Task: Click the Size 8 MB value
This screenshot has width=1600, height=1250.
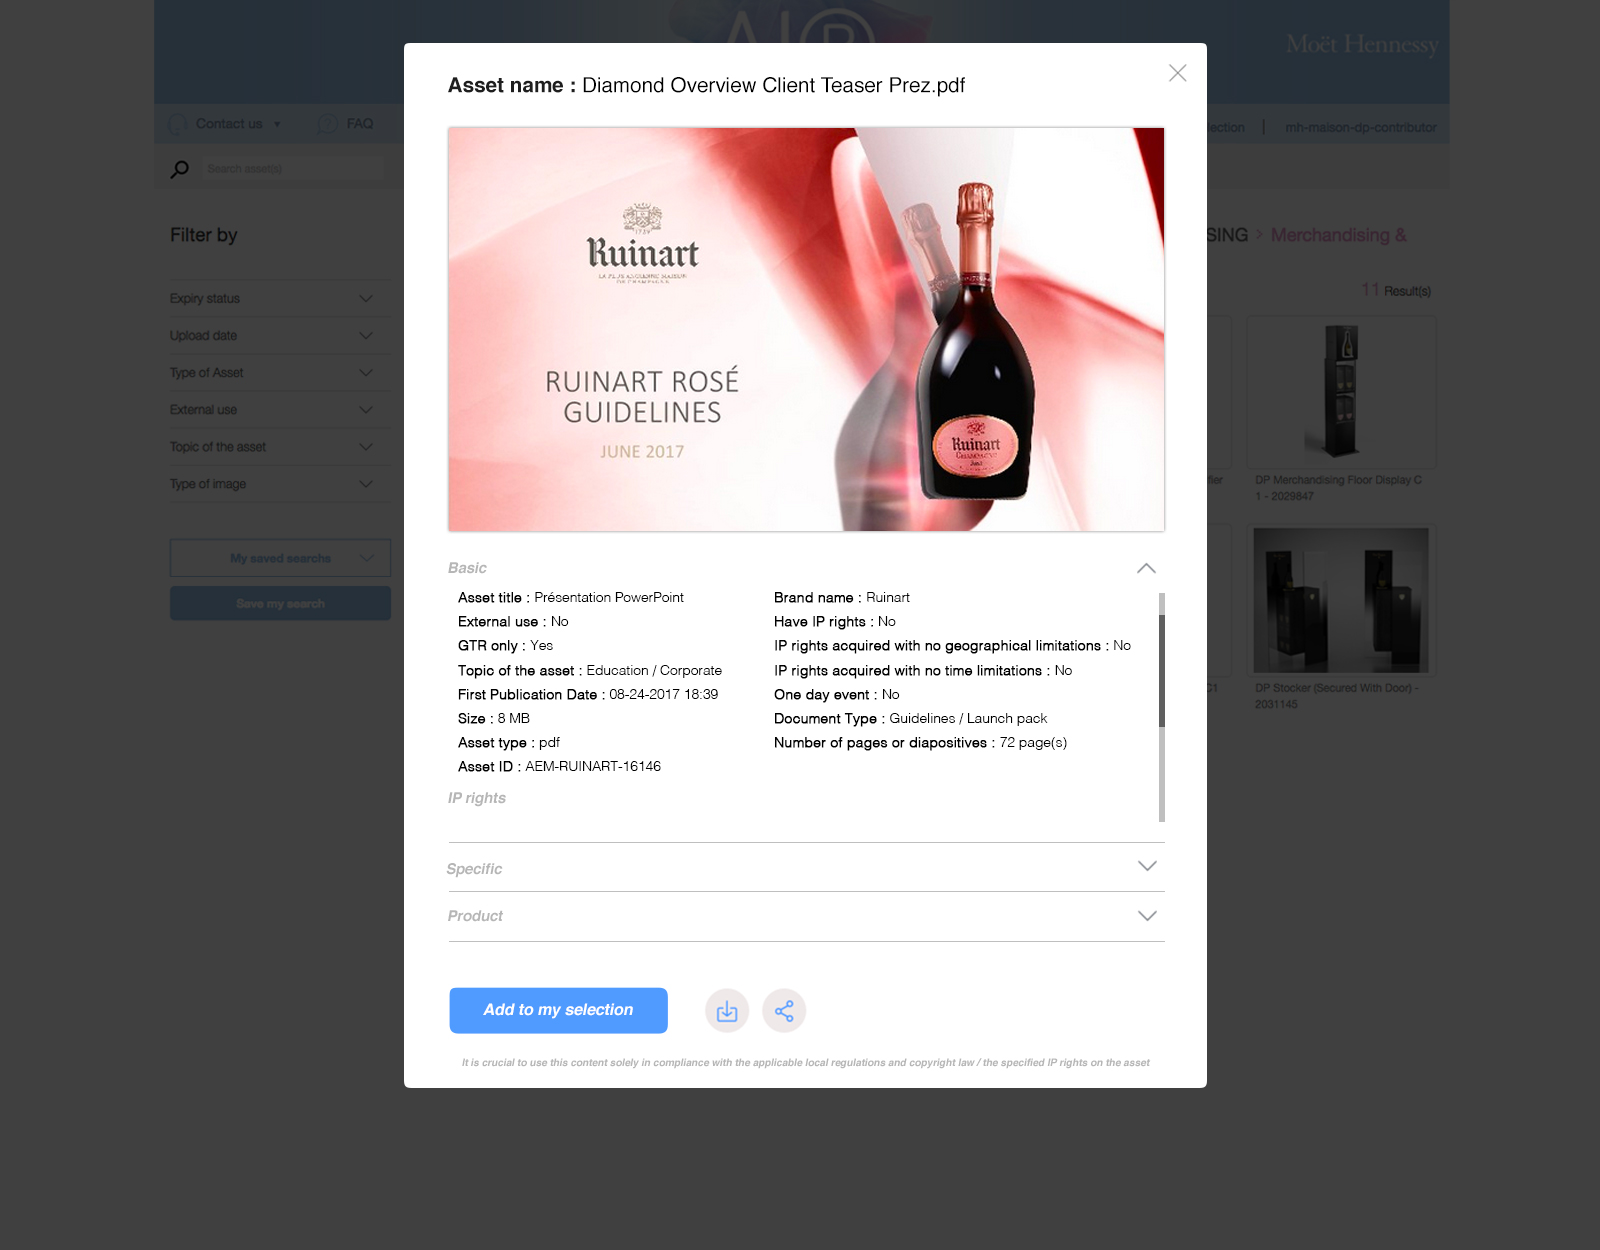Action: tap(514, 719)
